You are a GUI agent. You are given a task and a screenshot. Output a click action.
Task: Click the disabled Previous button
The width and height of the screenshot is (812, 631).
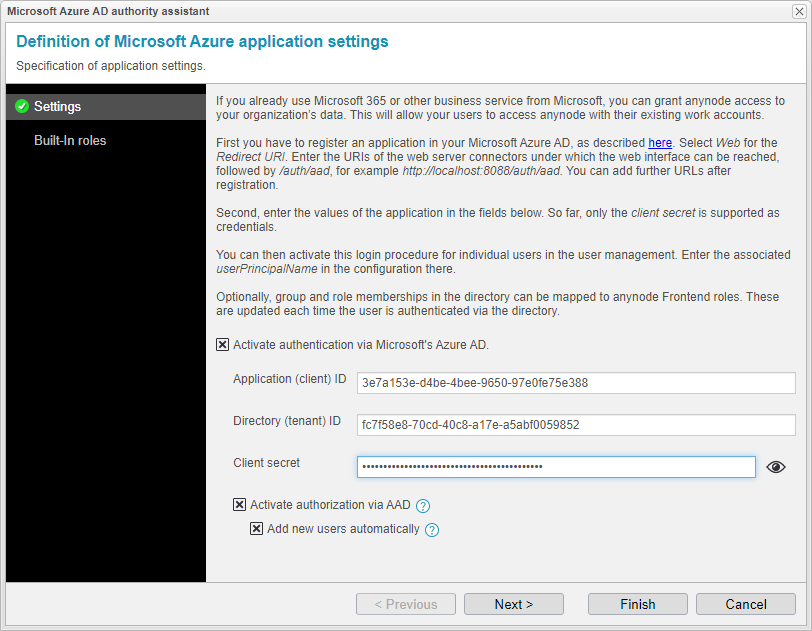406,604
